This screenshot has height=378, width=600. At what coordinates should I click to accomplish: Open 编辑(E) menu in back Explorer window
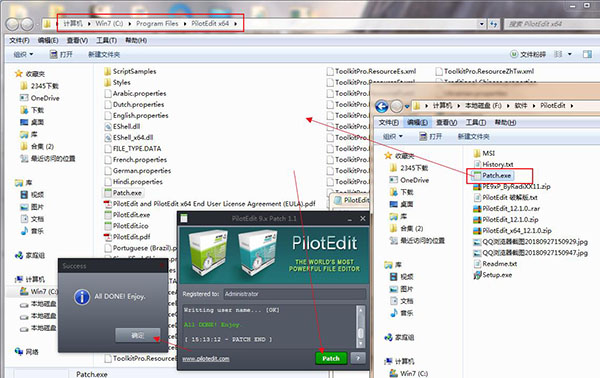click(x=48, y=40)
